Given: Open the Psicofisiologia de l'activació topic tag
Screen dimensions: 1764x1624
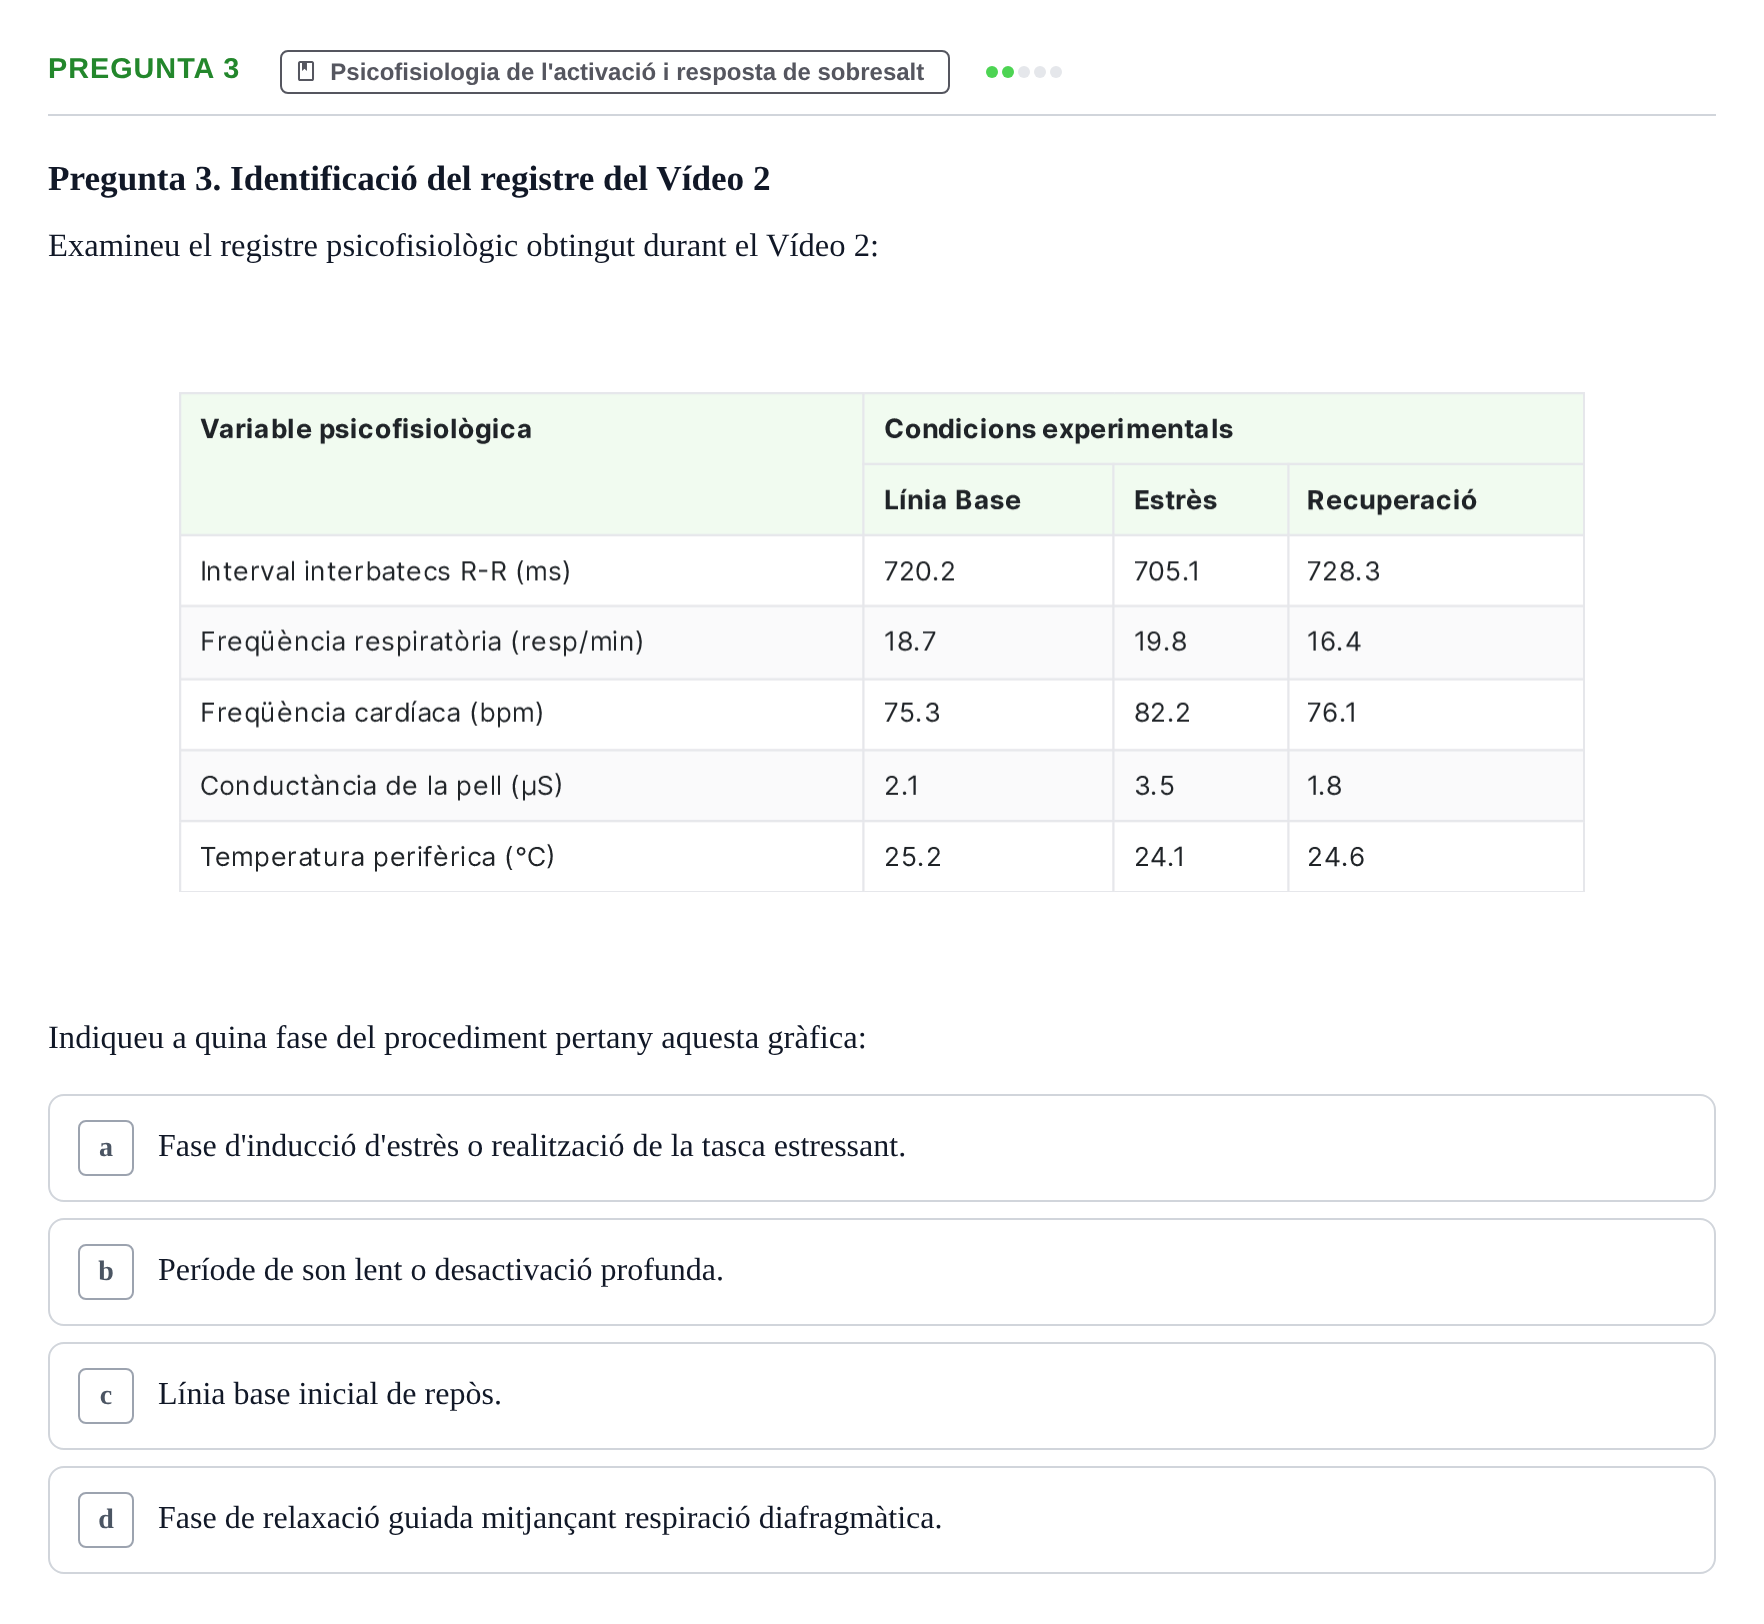Looking at the screenshot, I should pos(614,72).
